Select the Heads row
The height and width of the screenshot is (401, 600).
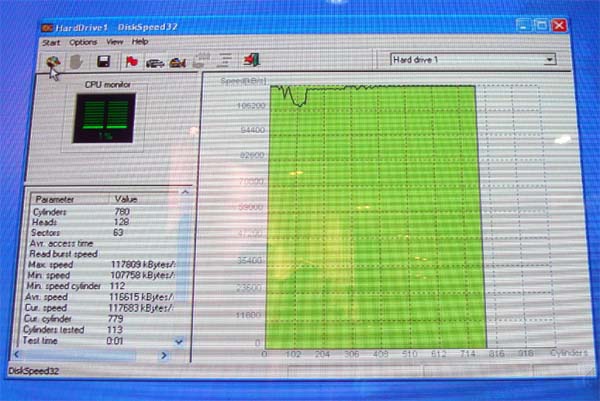point(103,222)
